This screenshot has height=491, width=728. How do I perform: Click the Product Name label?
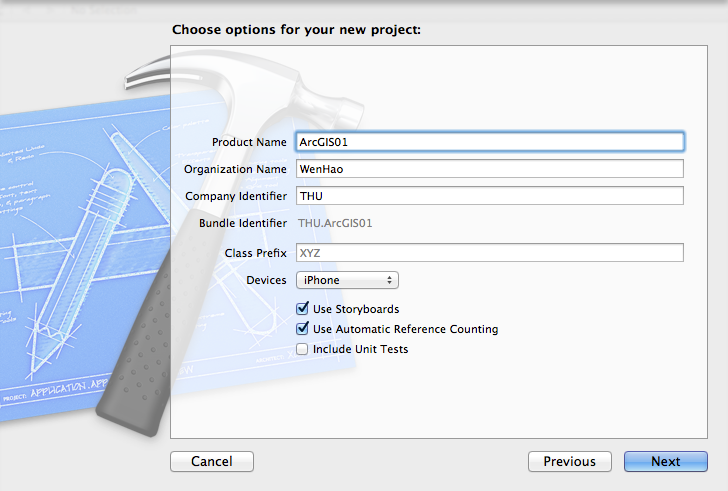249,142
